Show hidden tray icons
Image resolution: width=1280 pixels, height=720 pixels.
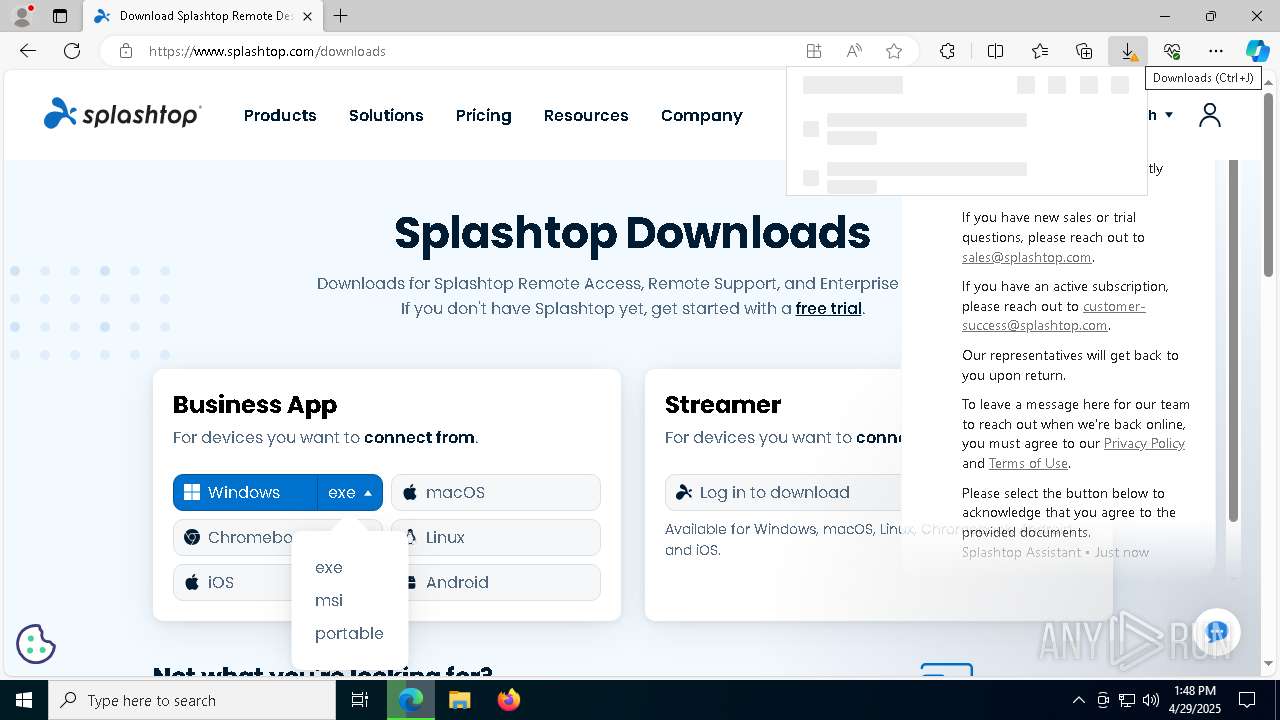(x=1078, y=700)
